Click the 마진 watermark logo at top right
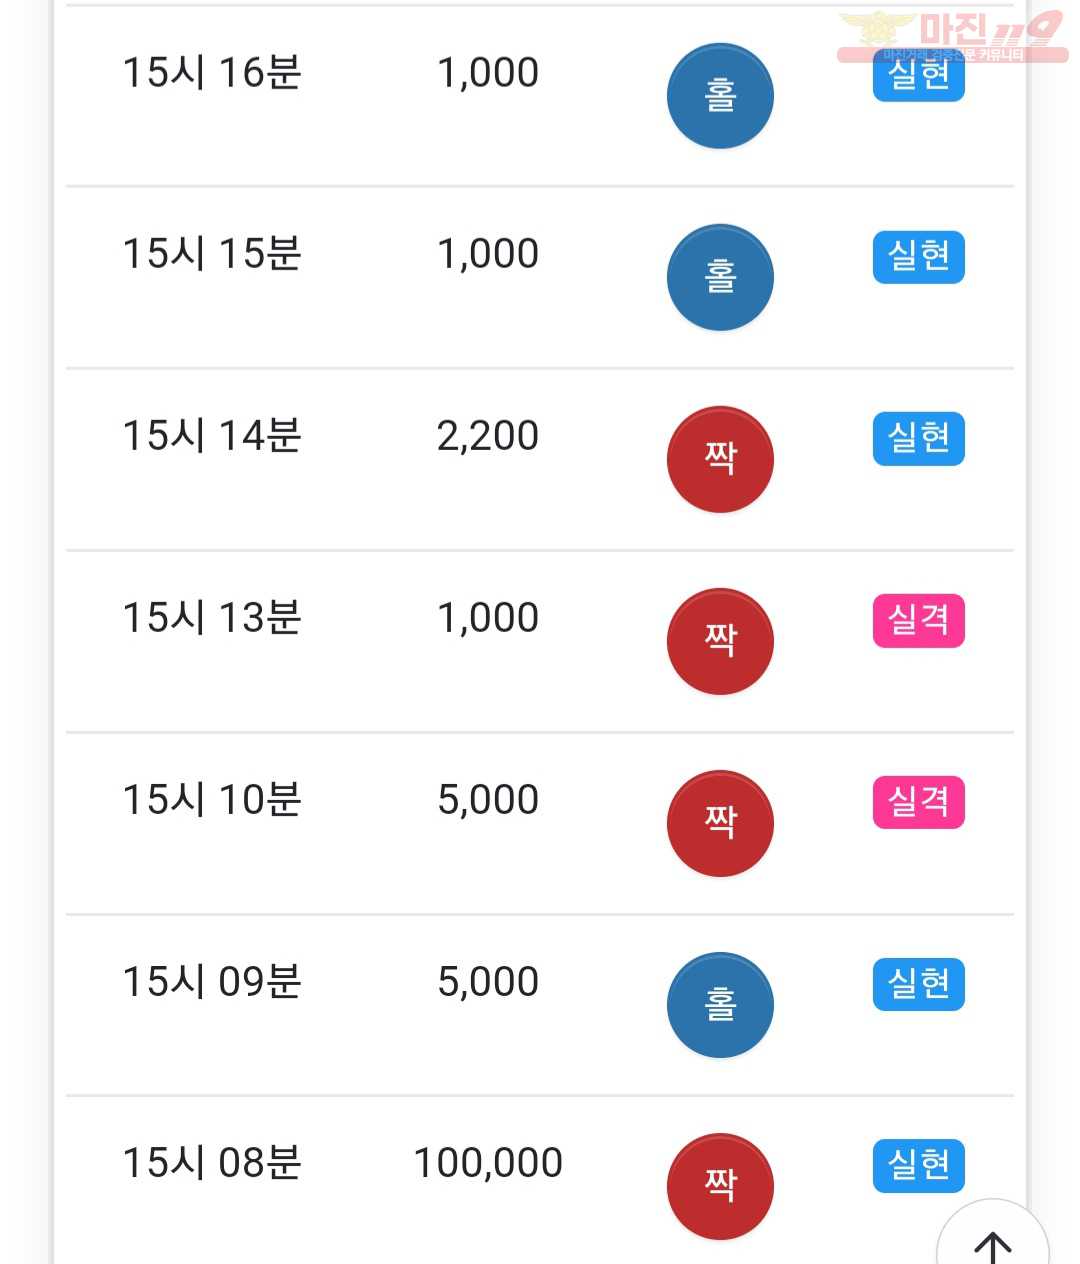Viewport: 1080px width, 1264px height. (x=952, y=36)
